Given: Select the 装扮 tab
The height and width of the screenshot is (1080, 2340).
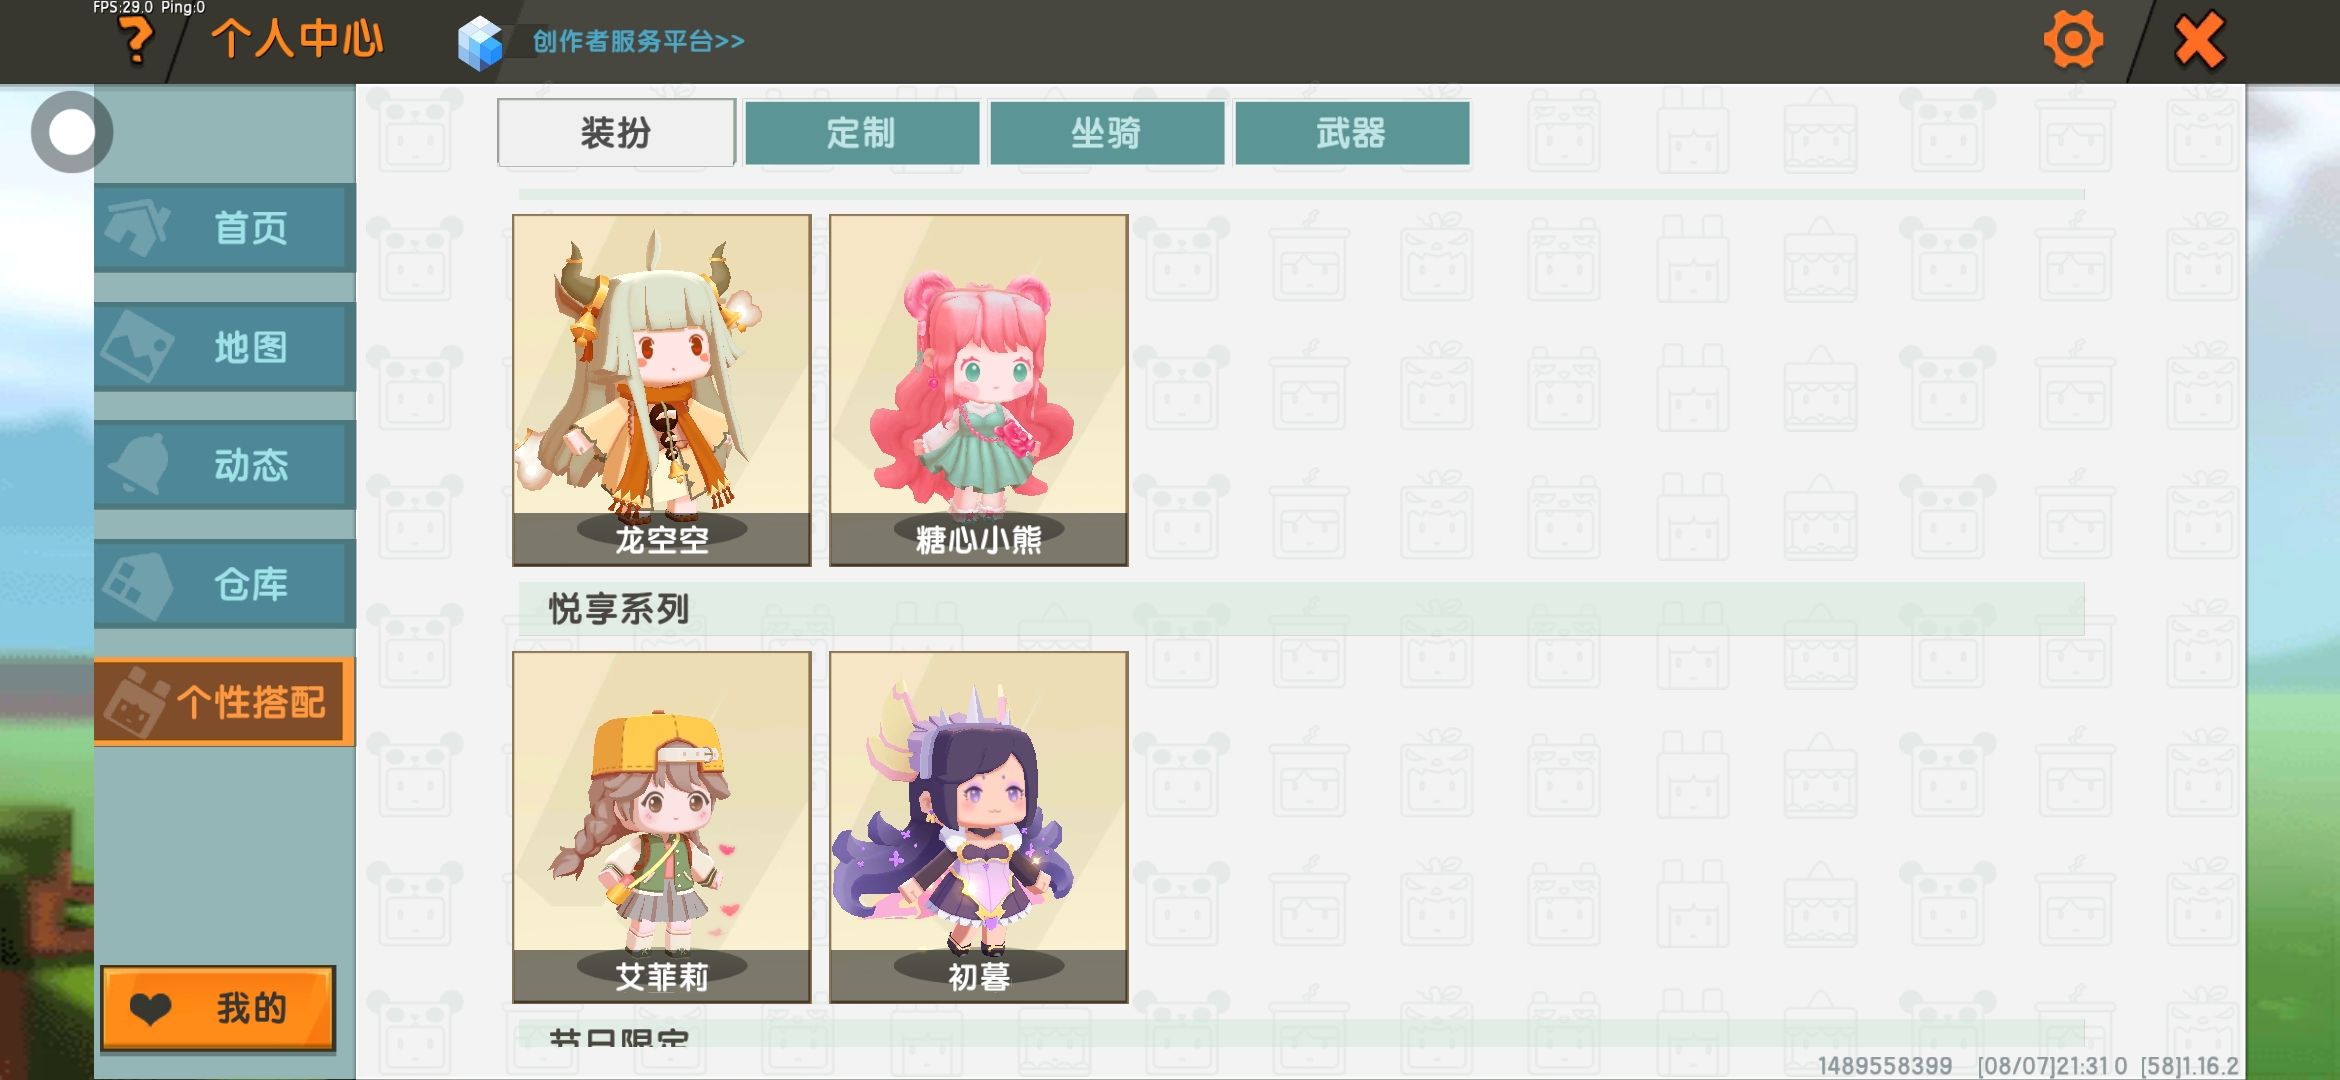Looking at the screenshot, I should pos(616,133).
